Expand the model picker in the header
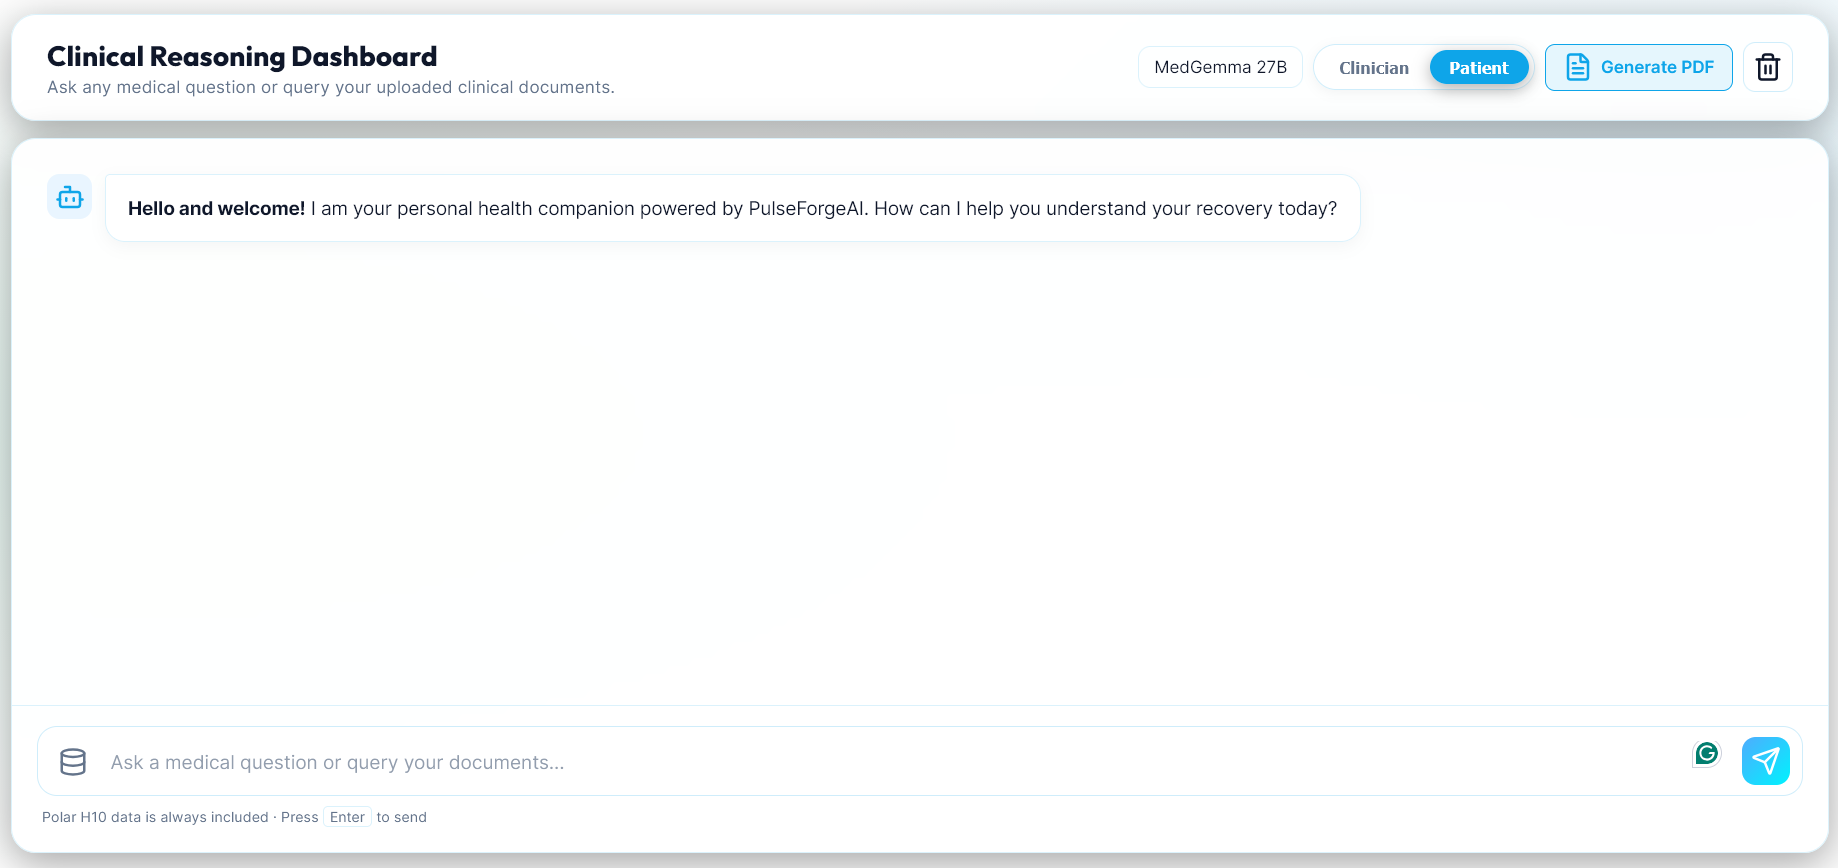The width and height of the screenshot is (1838, 868). (x=1220, y=67)
